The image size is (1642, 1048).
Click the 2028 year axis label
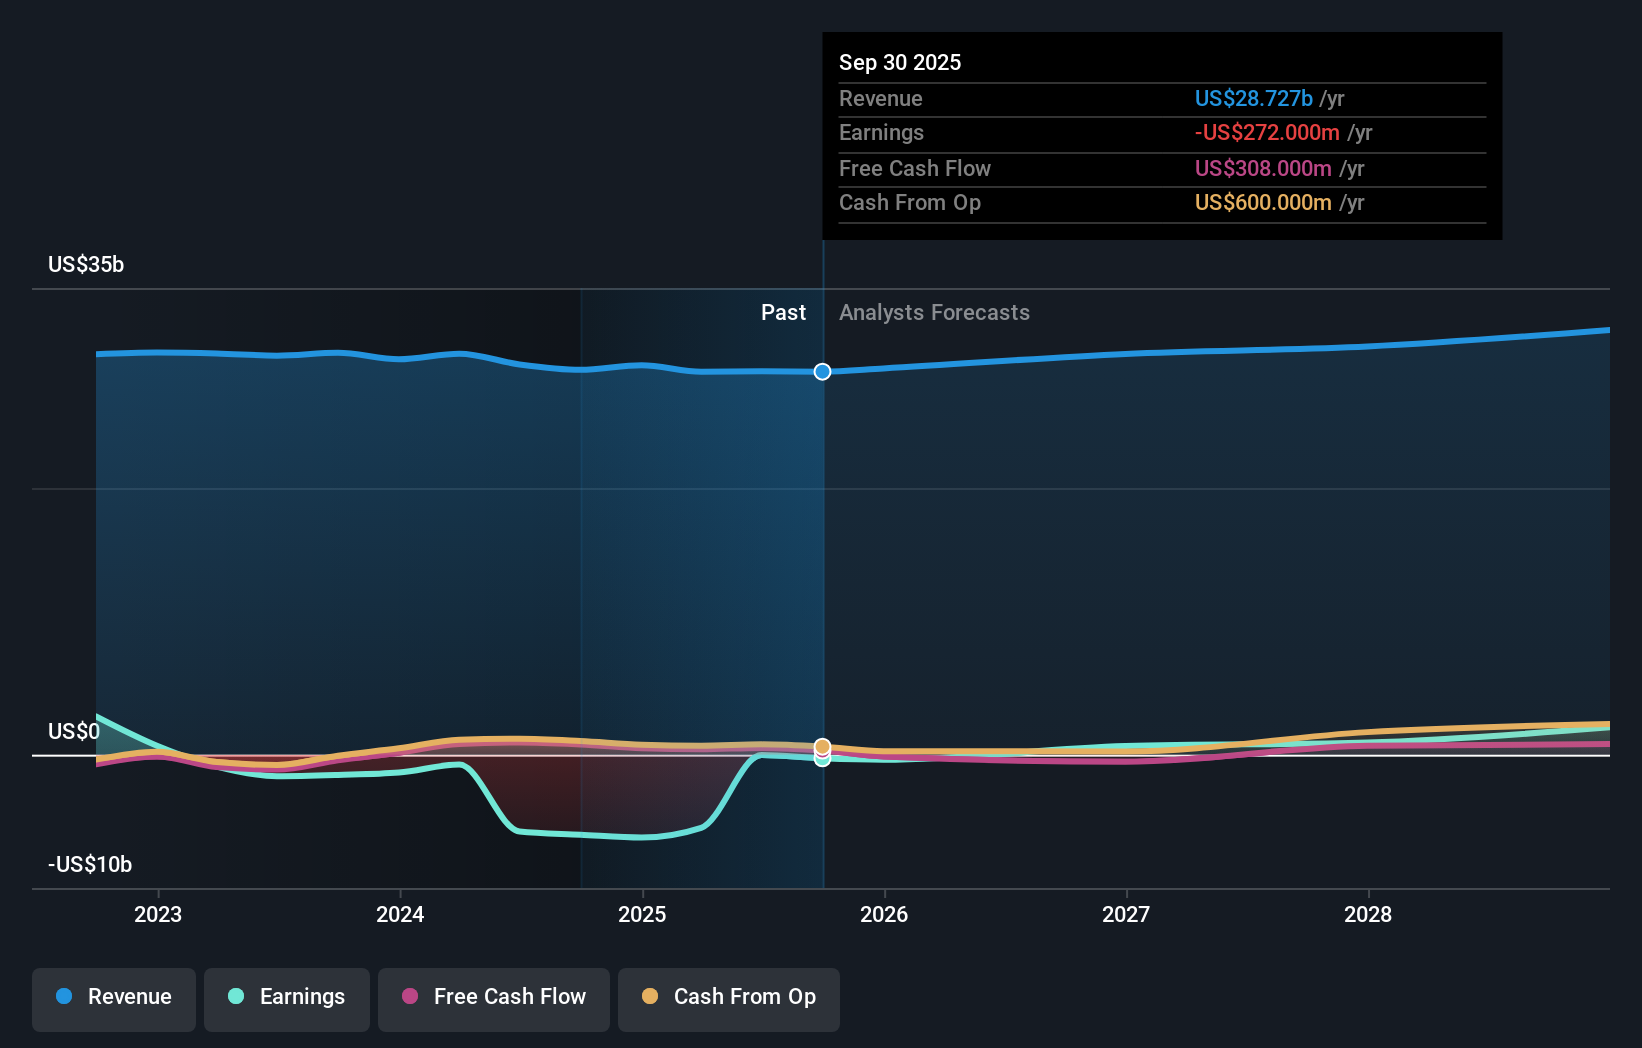click(1369, 914)
